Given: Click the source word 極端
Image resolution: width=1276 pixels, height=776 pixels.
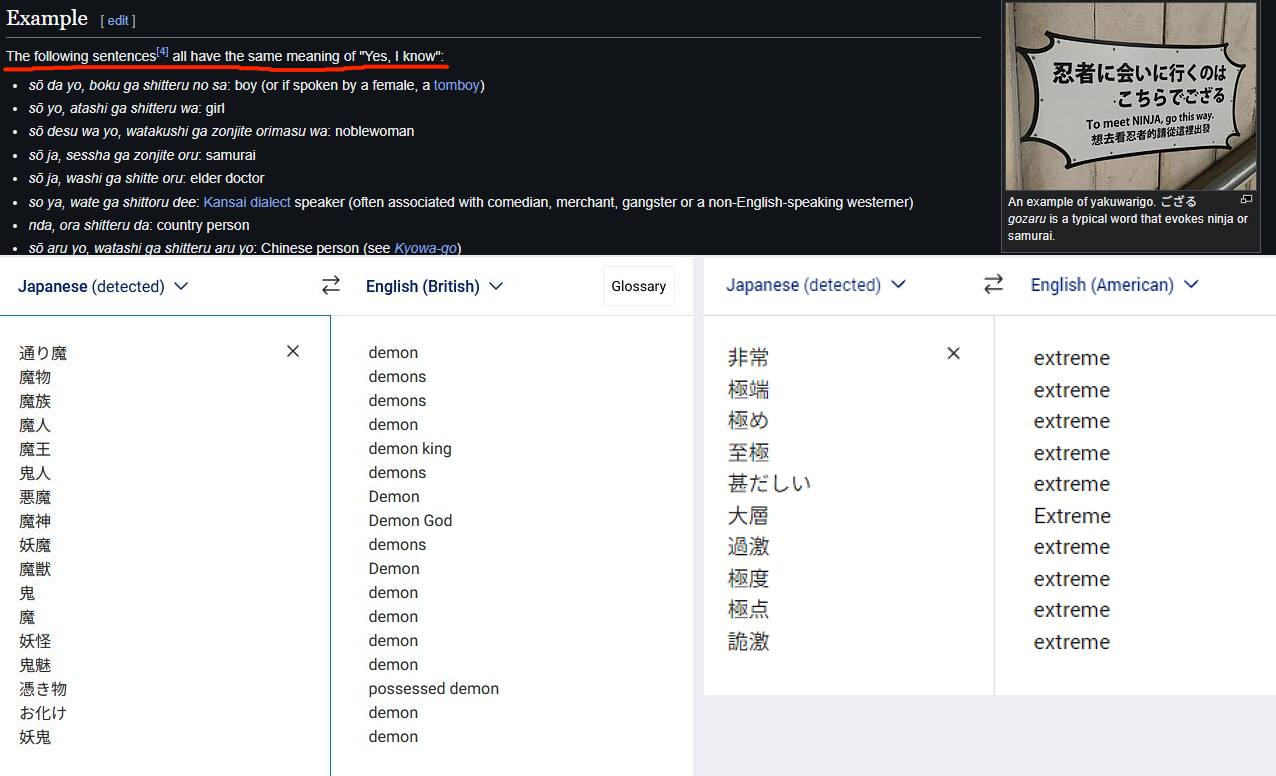Looking at the screenshot, I should 748,390.
